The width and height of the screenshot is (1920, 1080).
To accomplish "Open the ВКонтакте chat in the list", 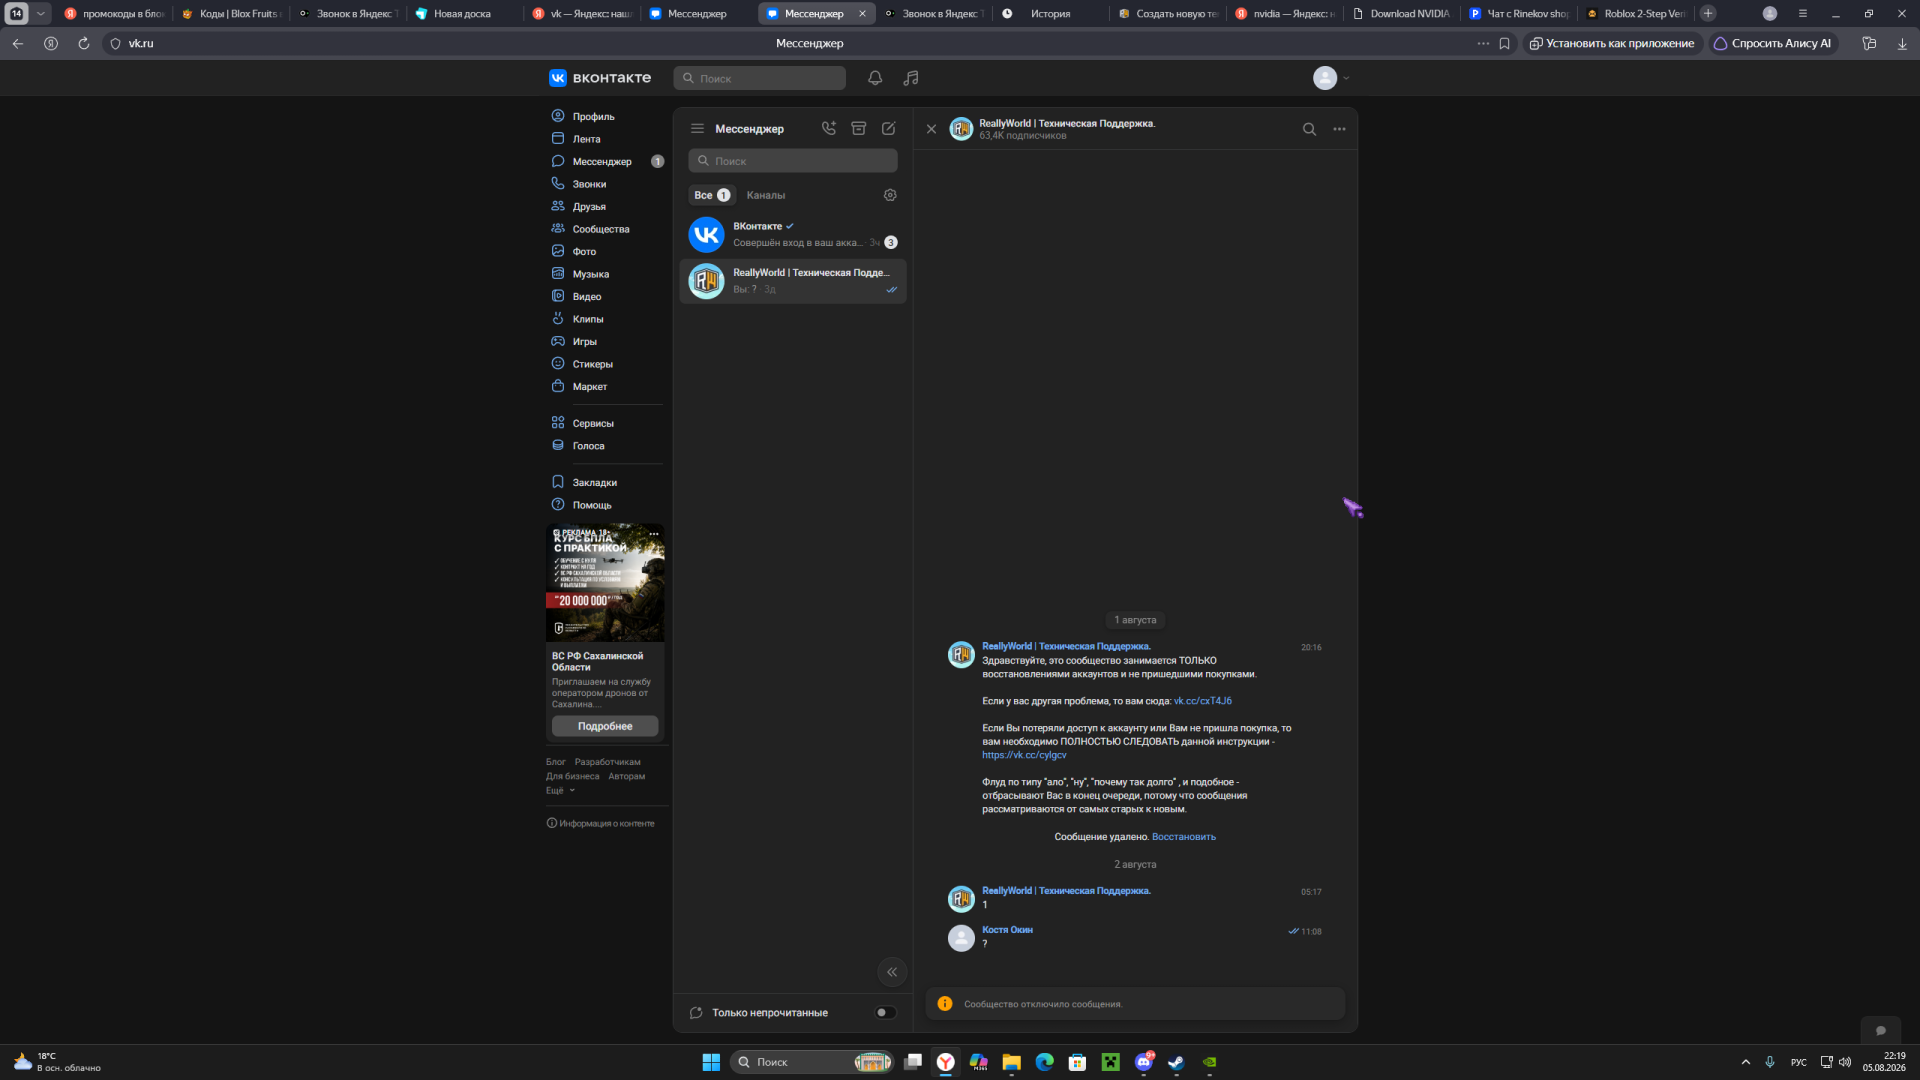I will (793, 235).
